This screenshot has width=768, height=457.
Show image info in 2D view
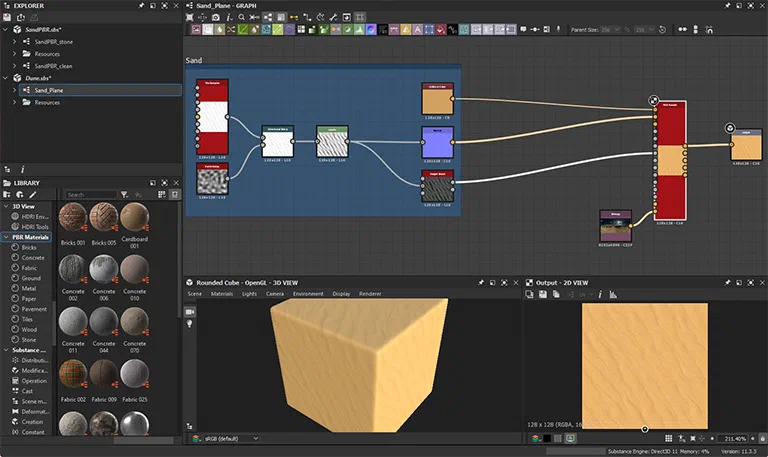click(x=600, y=294)
